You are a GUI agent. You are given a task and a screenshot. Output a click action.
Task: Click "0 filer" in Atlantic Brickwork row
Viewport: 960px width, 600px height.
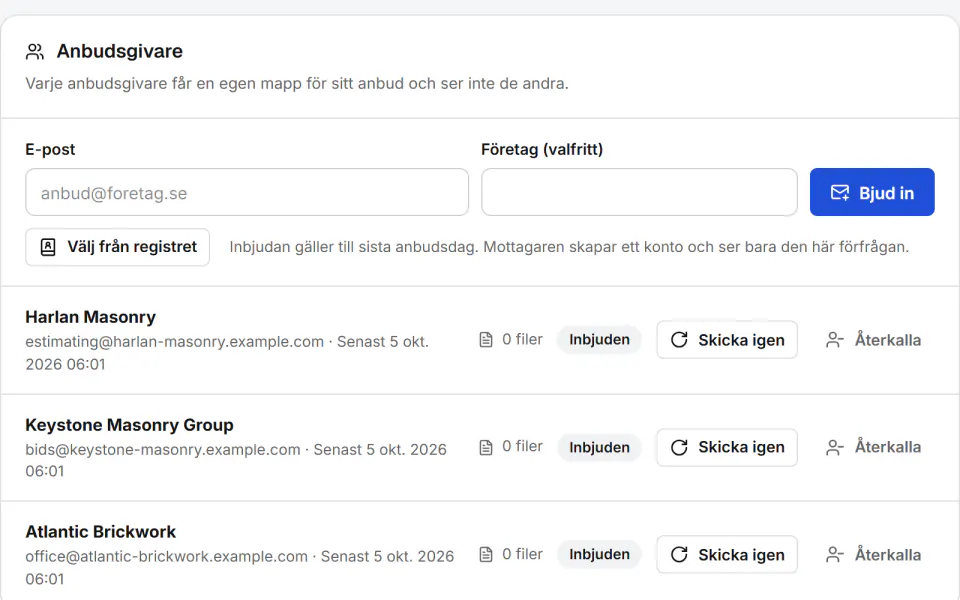click(x=522, y=554)
